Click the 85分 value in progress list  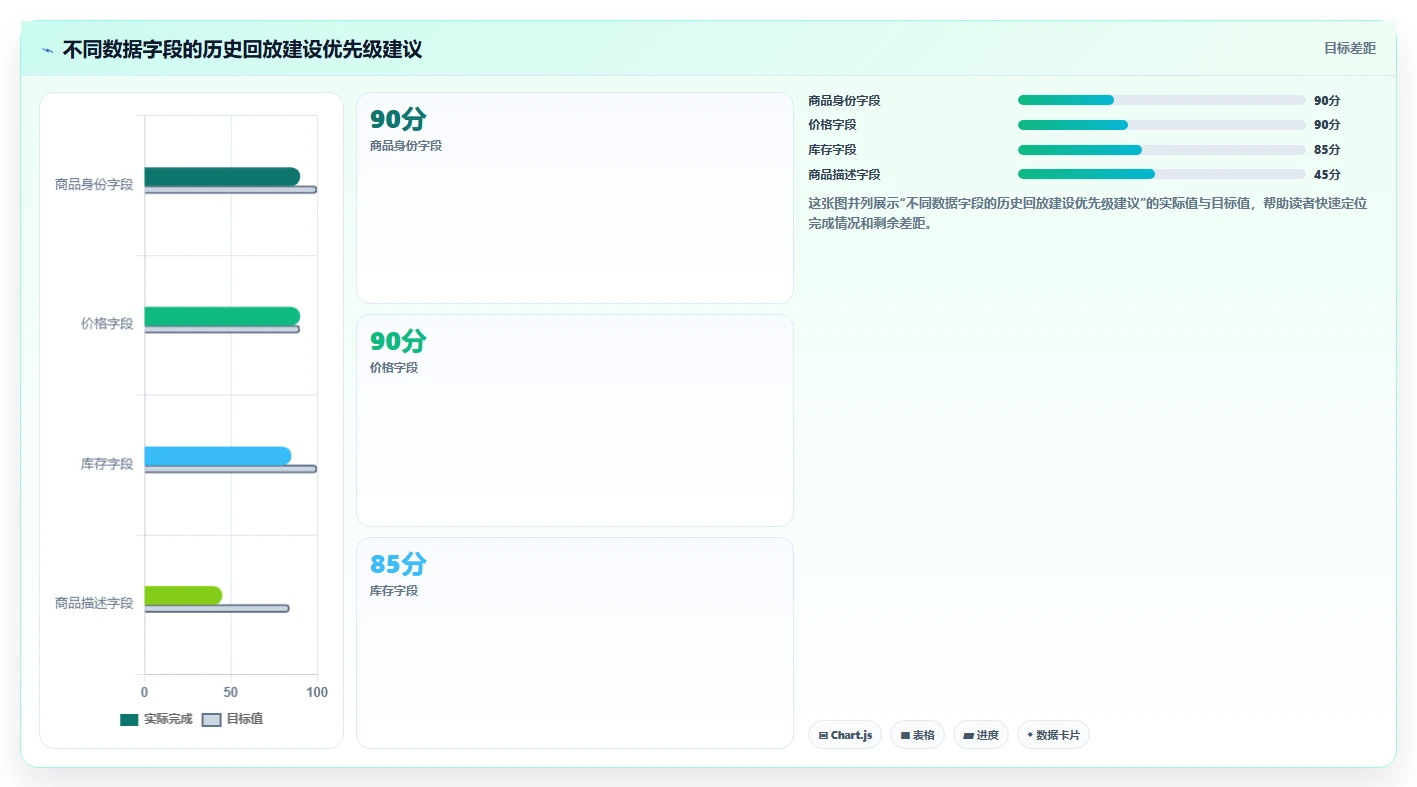click(x=1327, y=150)
